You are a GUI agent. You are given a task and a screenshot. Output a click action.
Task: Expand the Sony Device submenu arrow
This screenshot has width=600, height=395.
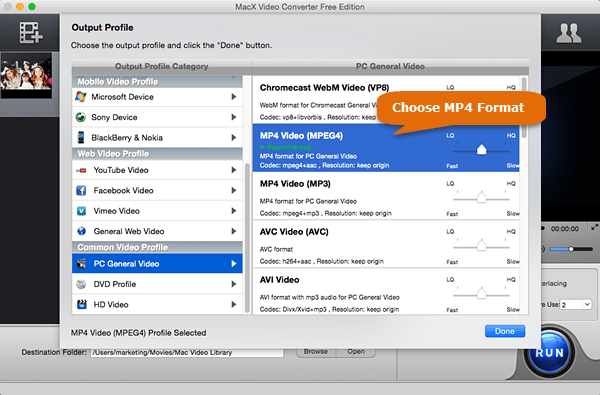(x=234, y=117)
